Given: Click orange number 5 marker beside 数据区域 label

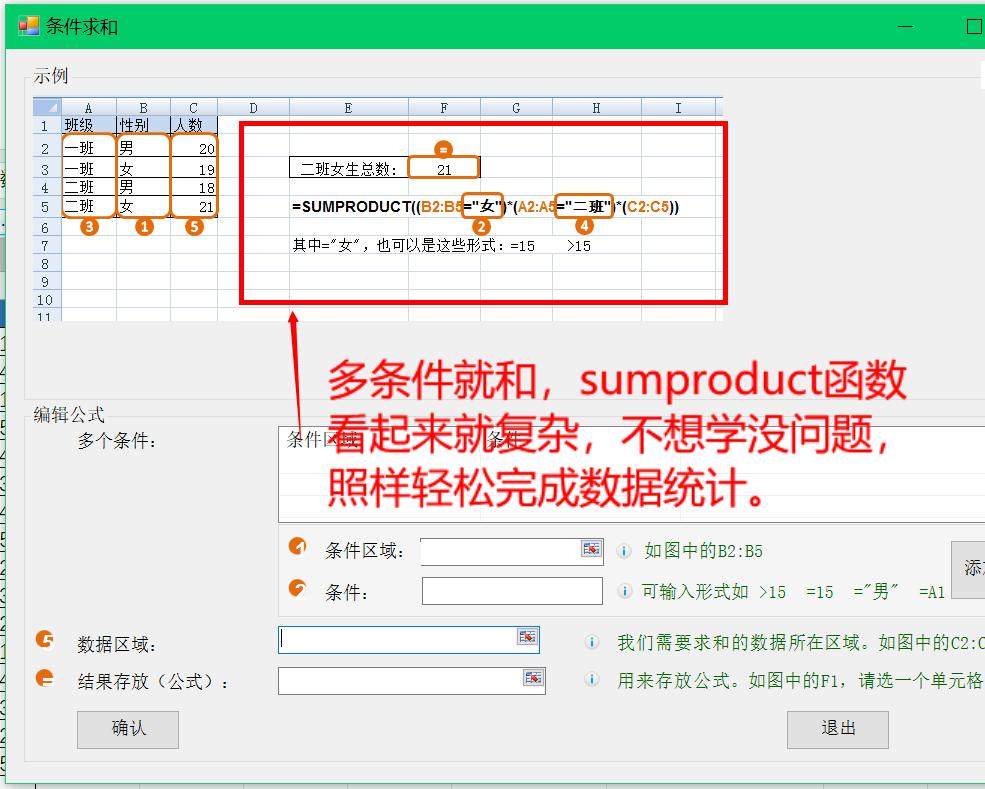Looking at the screenshot, I should [x=45, y=640].
